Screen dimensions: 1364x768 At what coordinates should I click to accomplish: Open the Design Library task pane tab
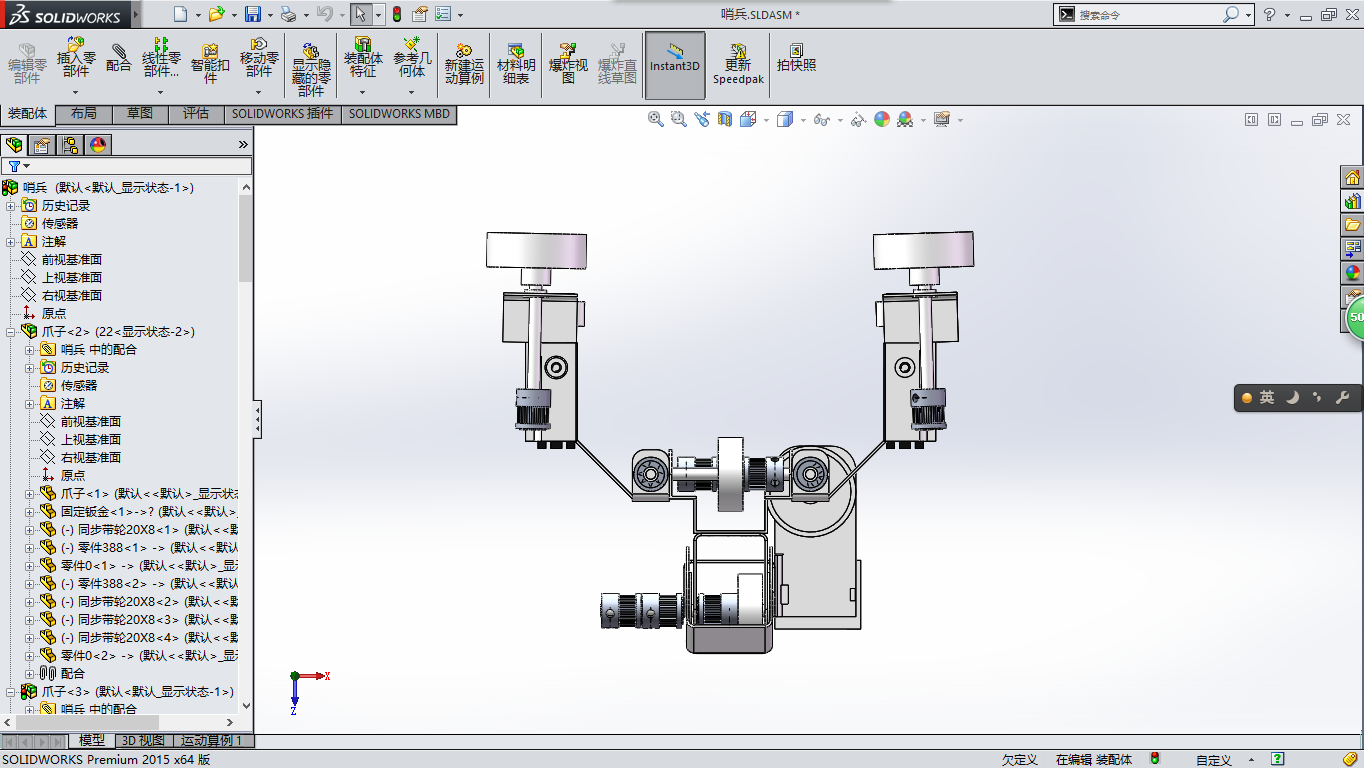1352,201
